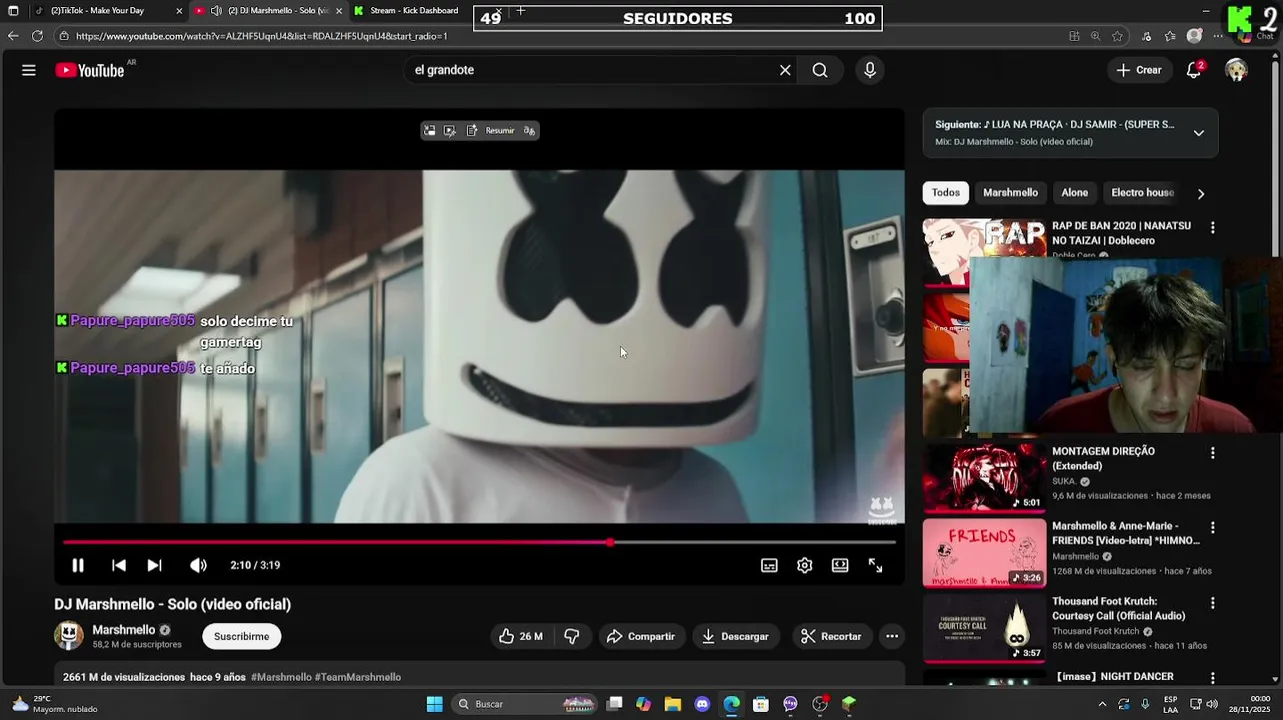1283x720 pixels.
Task: Open options for Courtesy Call video
Action: coord(1213,603)
